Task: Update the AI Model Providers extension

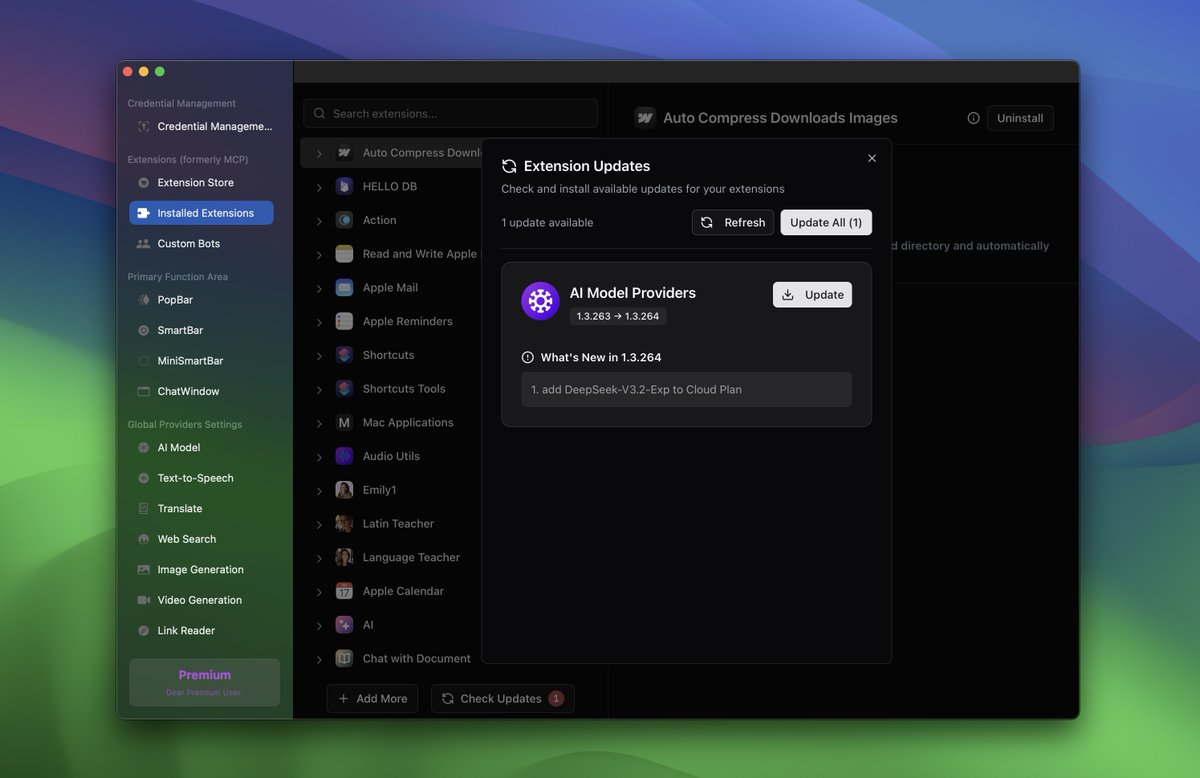Action: (812, 295)
